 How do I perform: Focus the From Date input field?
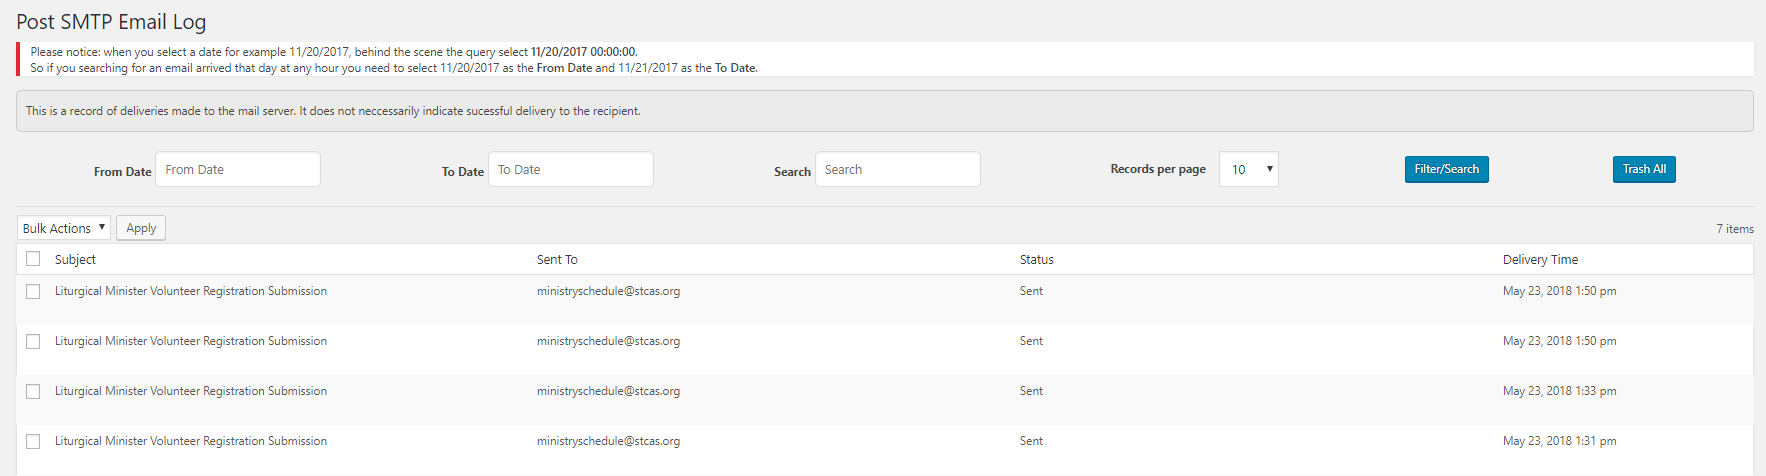tap(237, 169)
